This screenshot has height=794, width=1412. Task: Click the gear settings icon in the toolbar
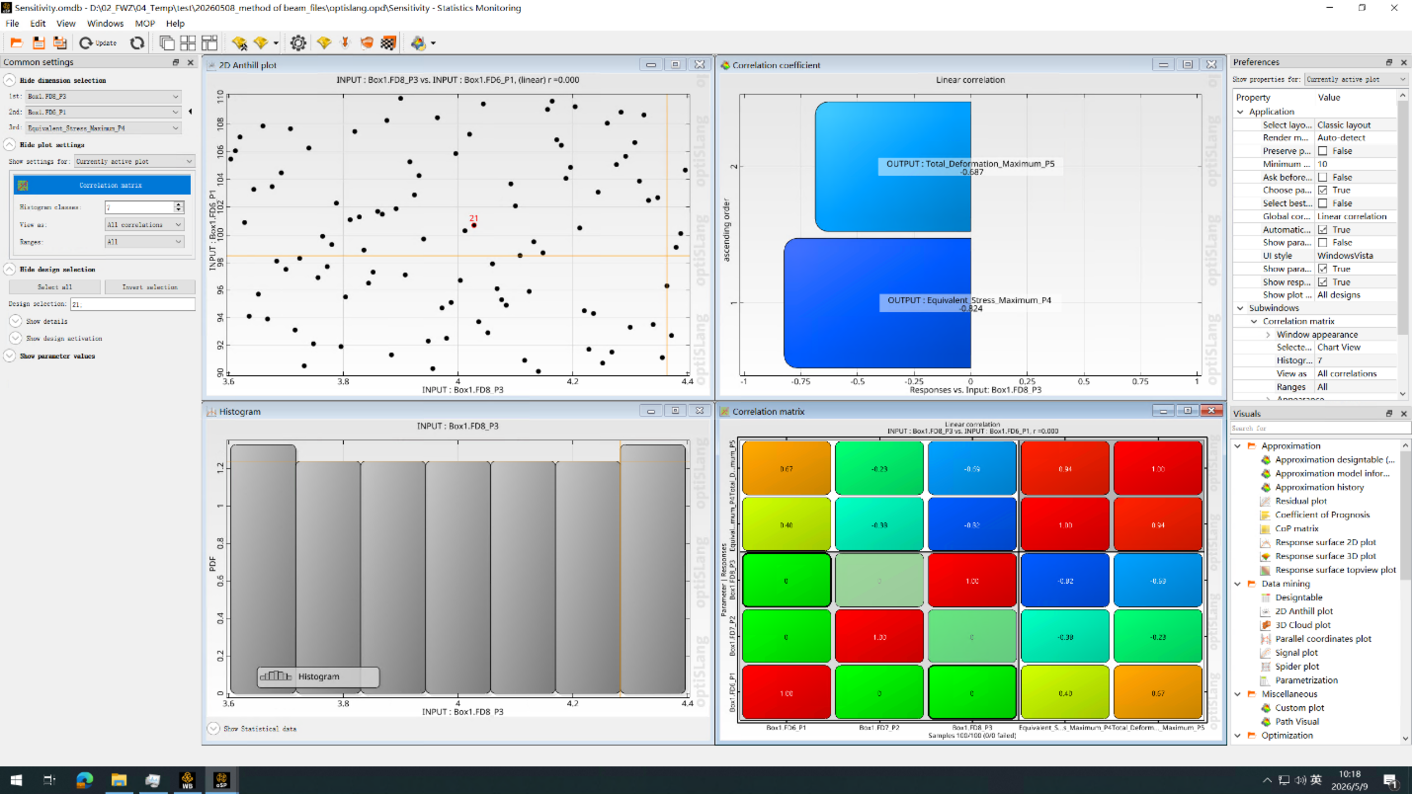point(298,43)
